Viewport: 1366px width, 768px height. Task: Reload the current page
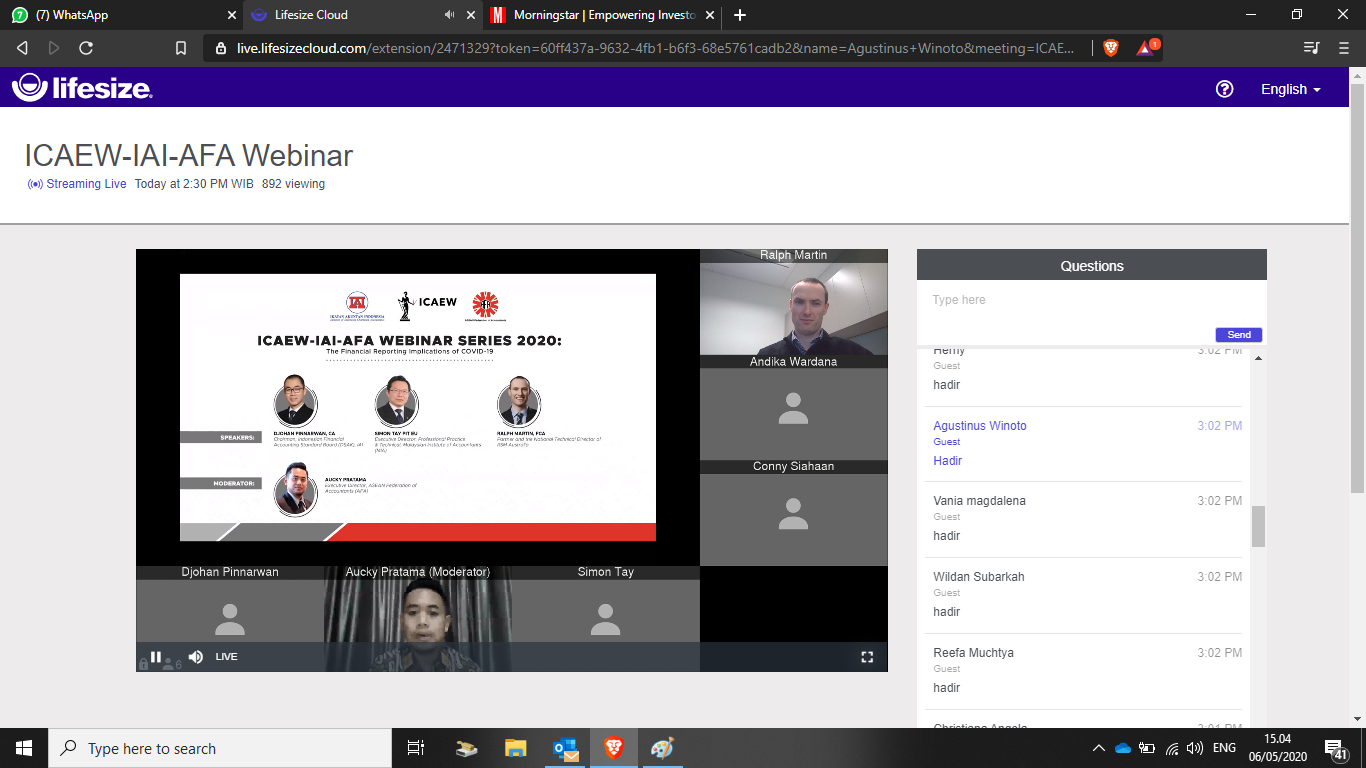coord(86,48)
